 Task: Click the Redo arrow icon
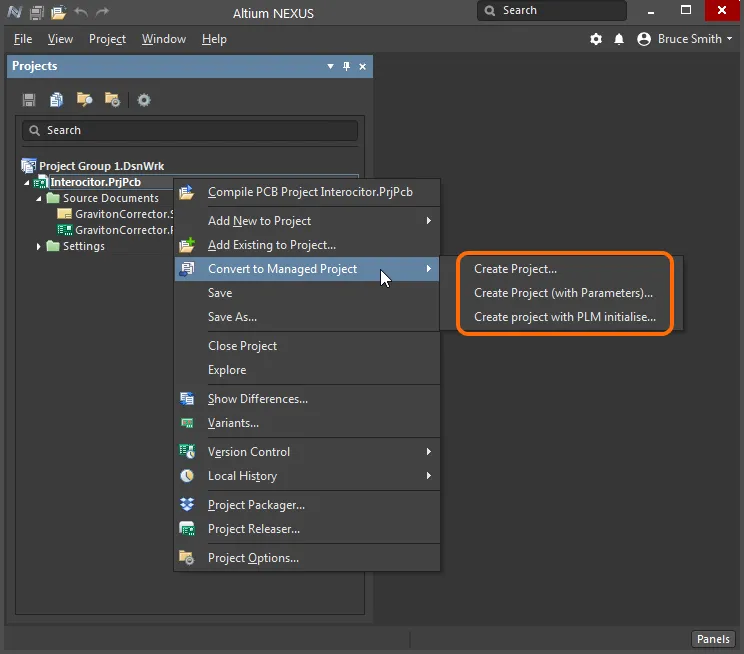102,12
